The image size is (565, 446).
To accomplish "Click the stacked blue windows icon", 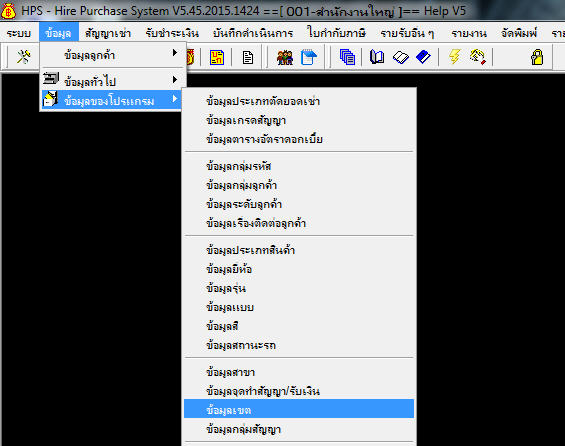I will coord(347,57).
